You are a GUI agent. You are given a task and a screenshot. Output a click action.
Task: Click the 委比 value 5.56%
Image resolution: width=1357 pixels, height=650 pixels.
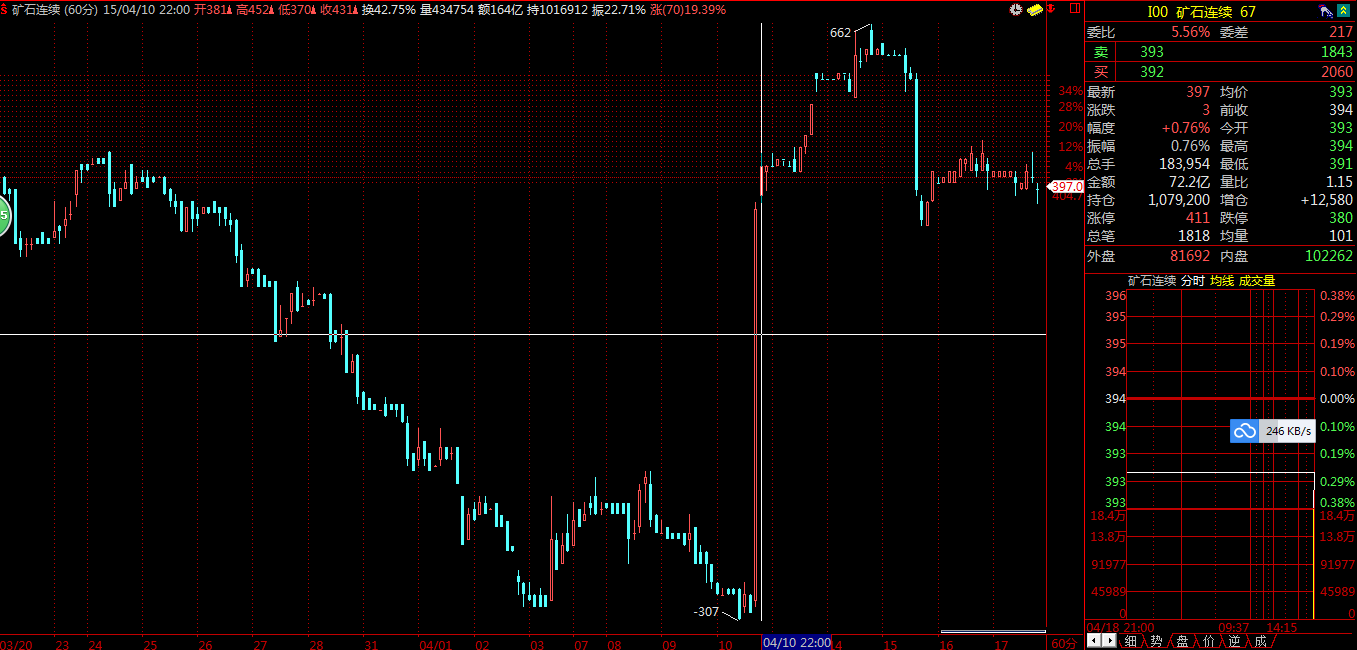[x=1191, y=32]
